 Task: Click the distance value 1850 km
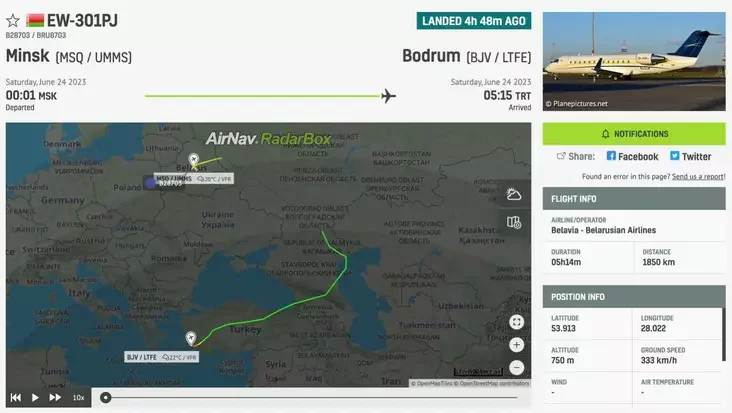tap(658, 262)
